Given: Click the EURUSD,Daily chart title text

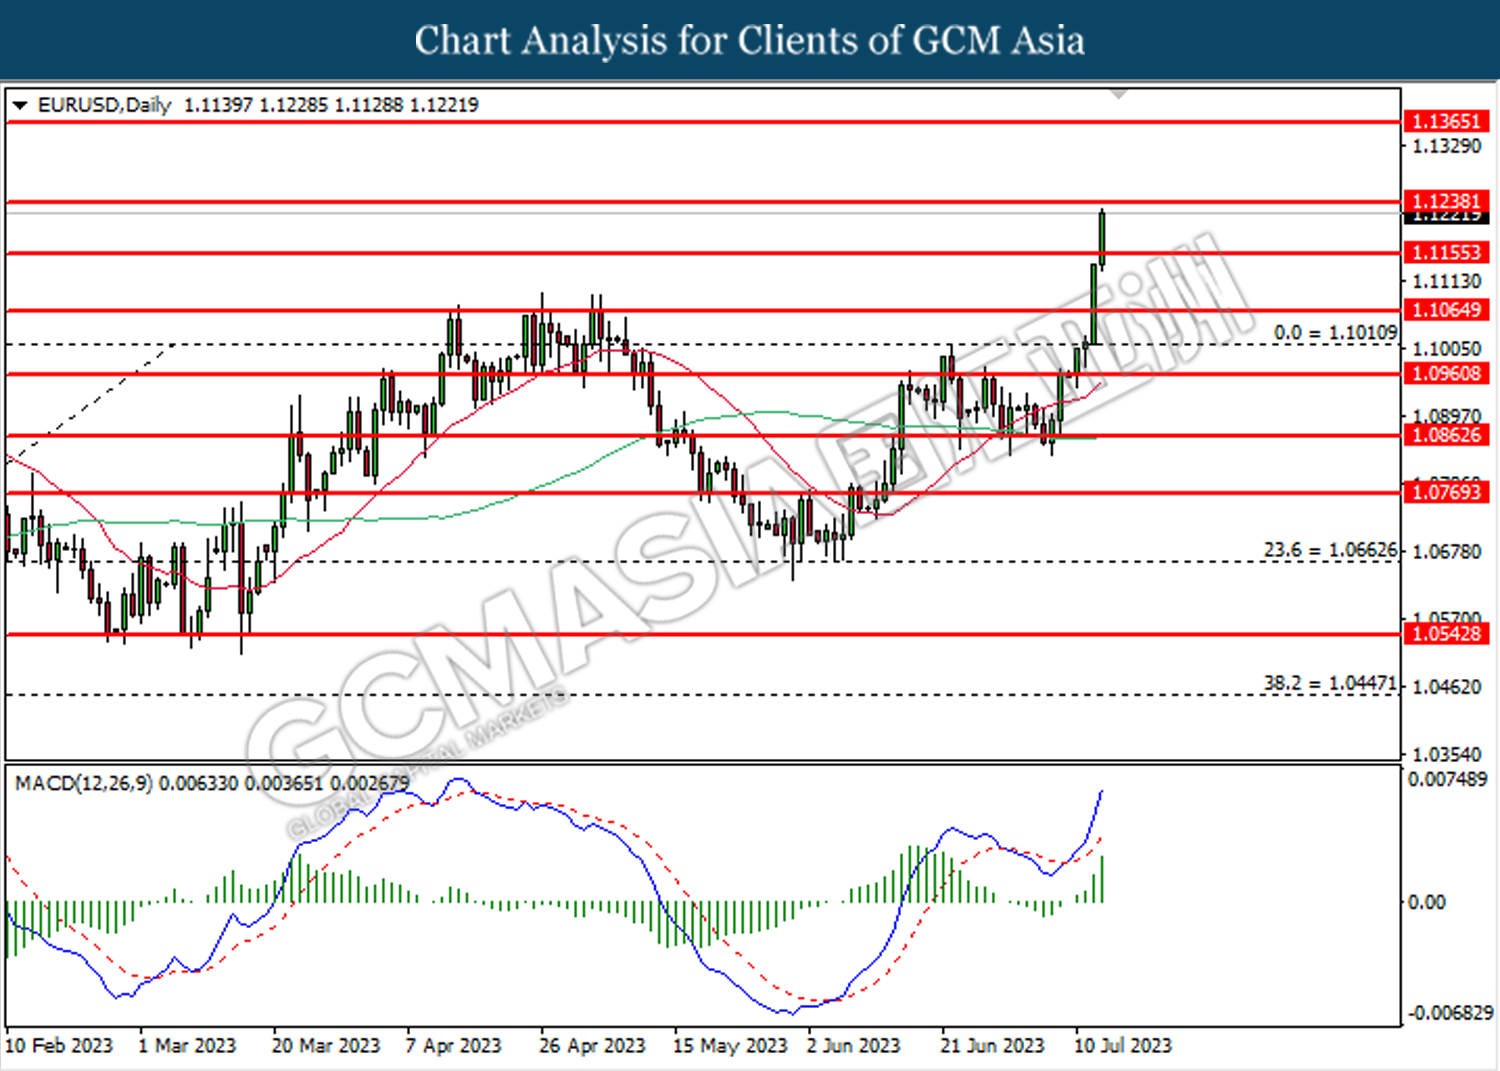Looking at the screenshot, I should (x=104, y=105).
